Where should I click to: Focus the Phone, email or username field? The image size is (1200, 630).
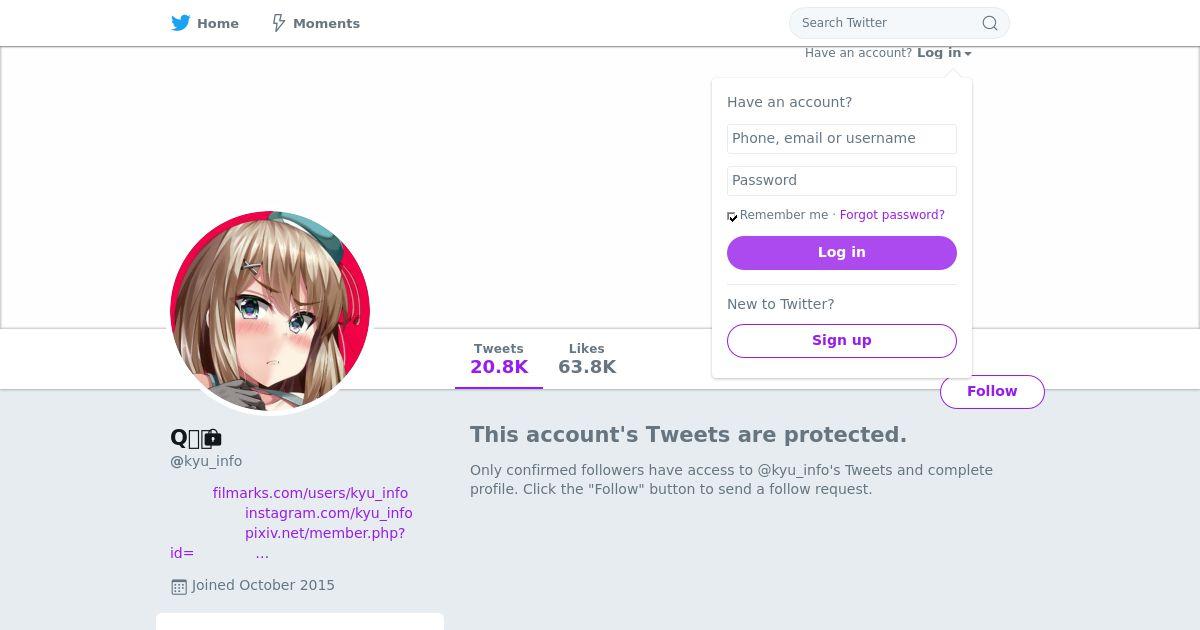842,139
